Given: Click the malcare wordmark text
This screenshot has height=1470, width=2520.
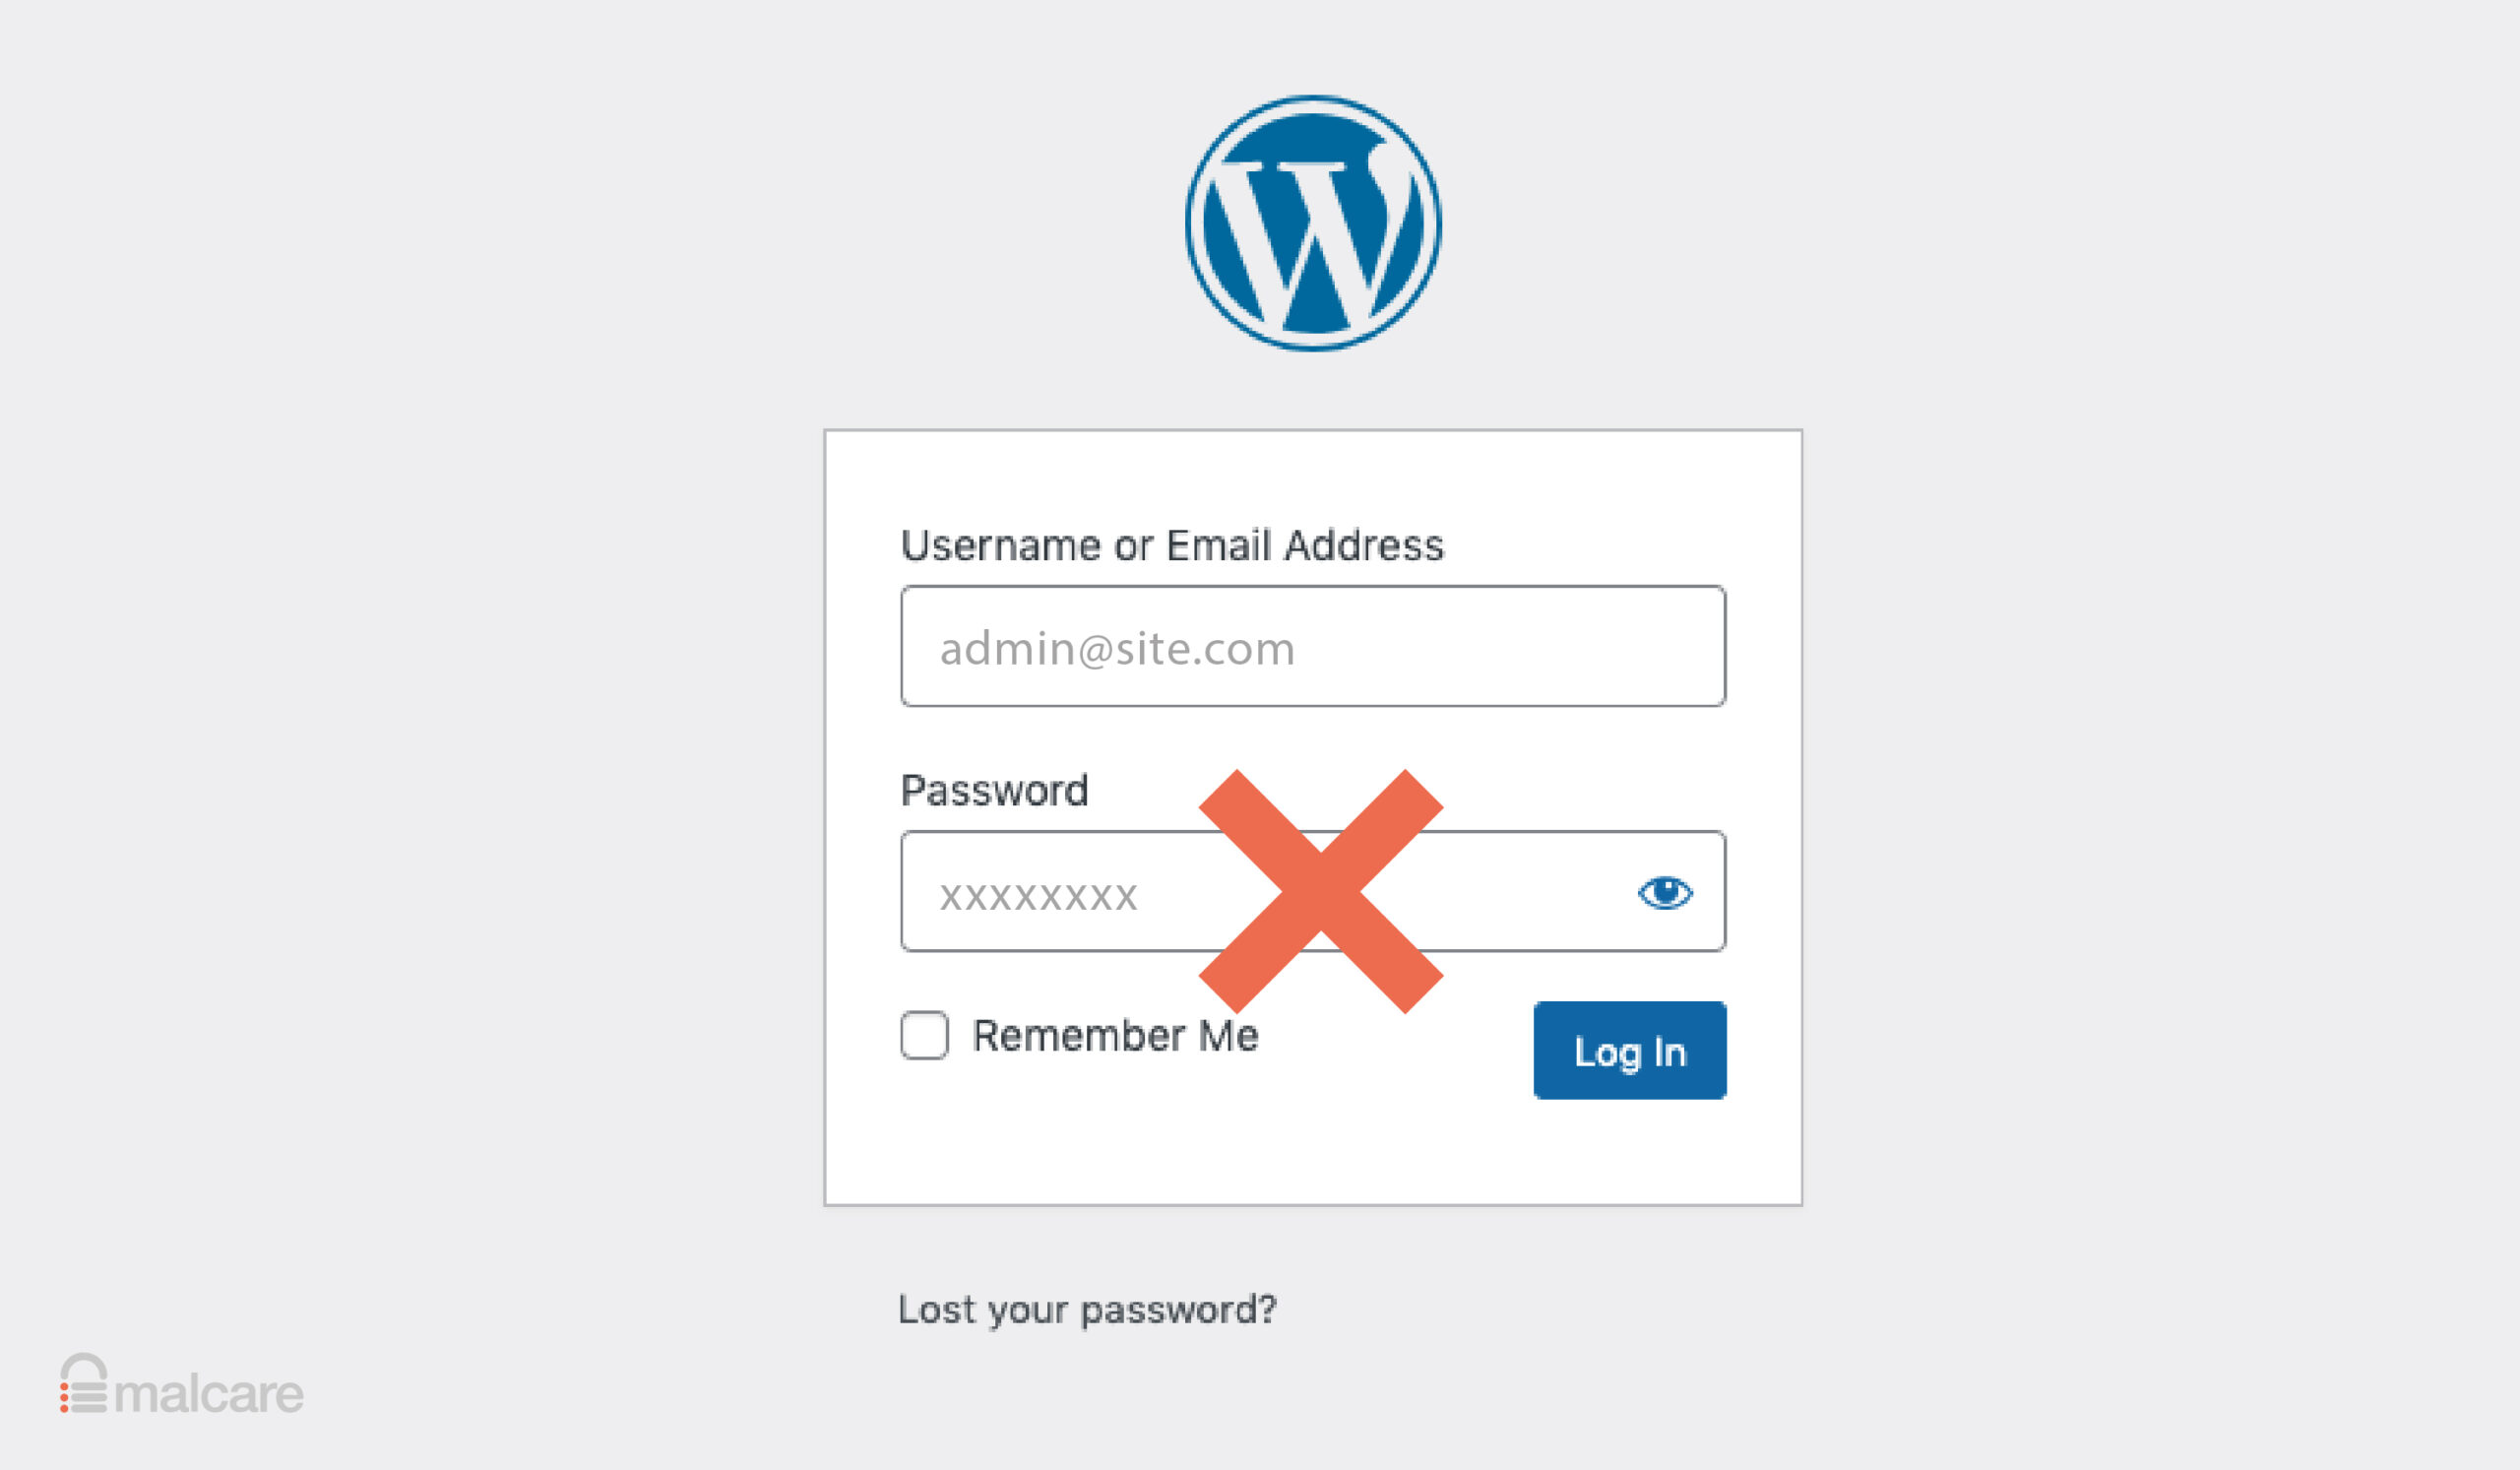Looking at the screenshot, I should point(209,1394).
